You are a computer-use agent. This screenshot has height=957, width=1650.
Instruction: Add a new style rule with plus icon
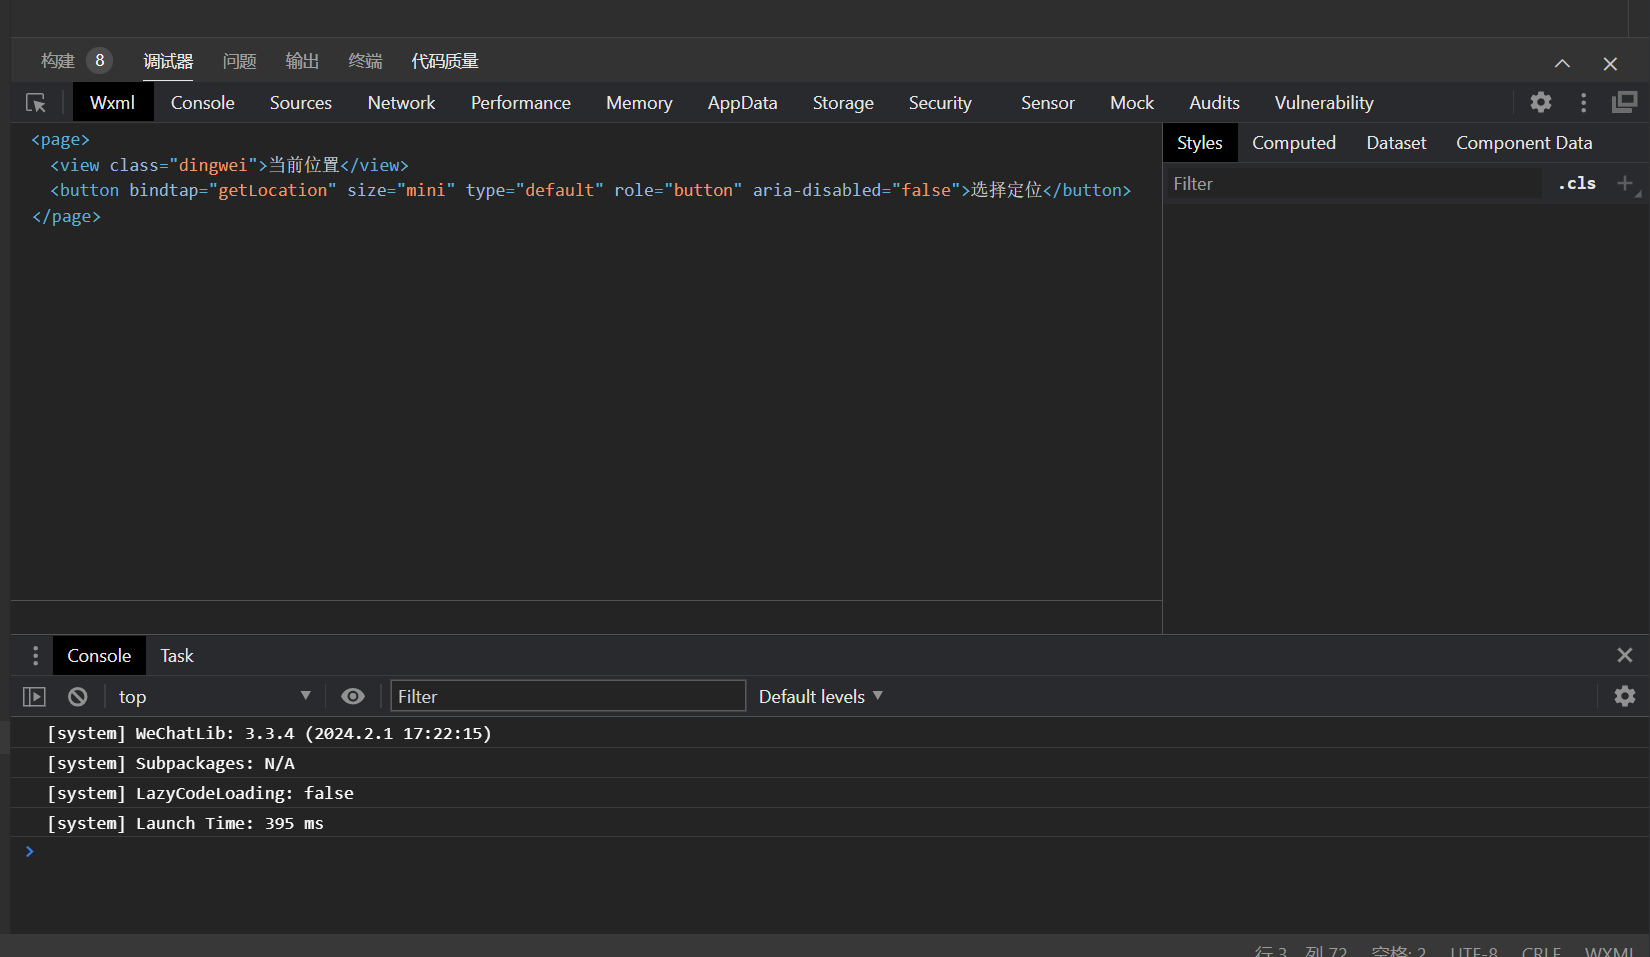[x=1625, y=183]
